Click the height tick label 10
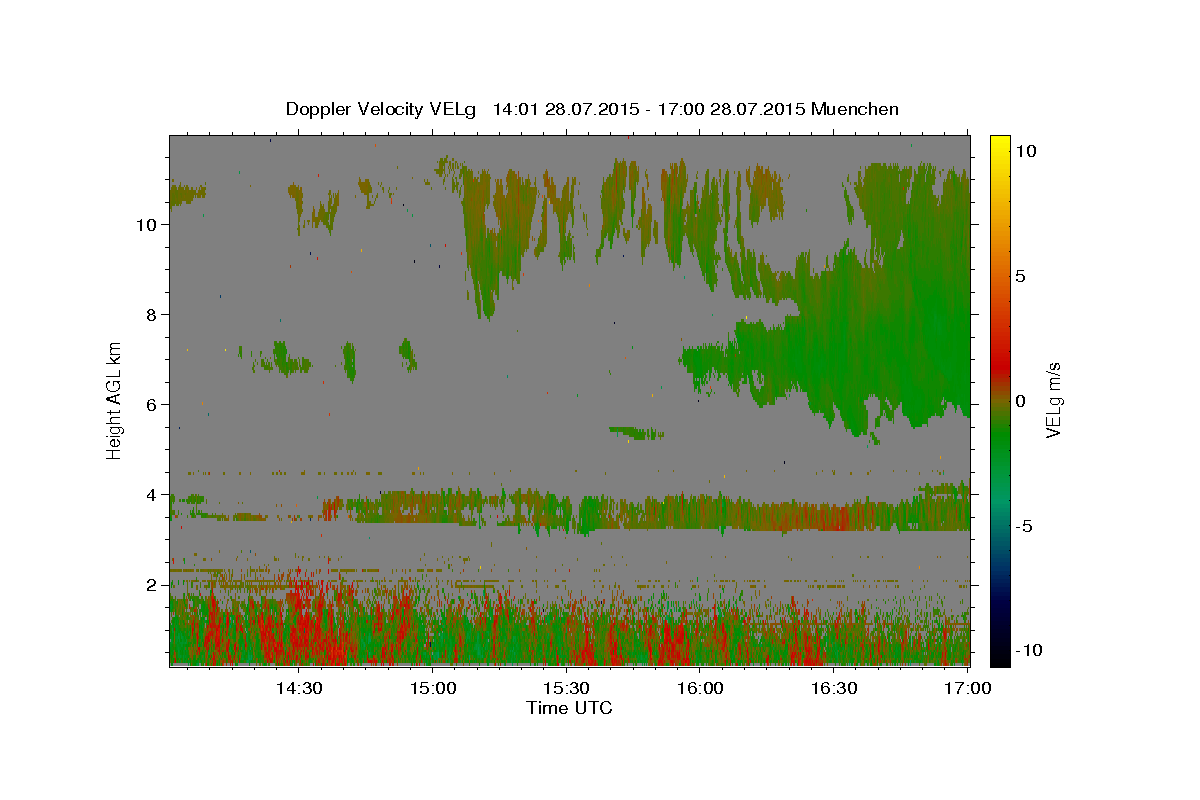The image size is (1200, 800). [146, 225]
